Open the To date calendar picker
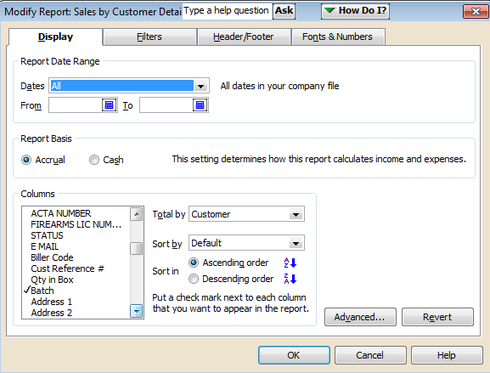The image size is (490, 373). click(200, 105)
